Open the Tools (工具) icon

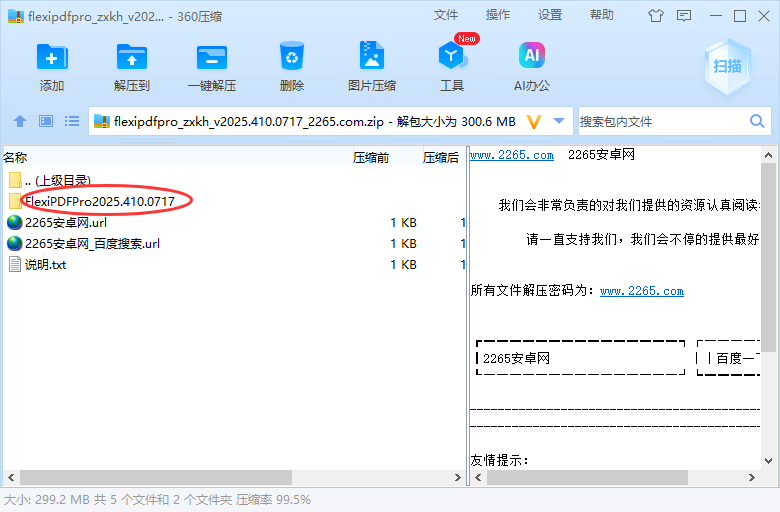click(452, 56)
